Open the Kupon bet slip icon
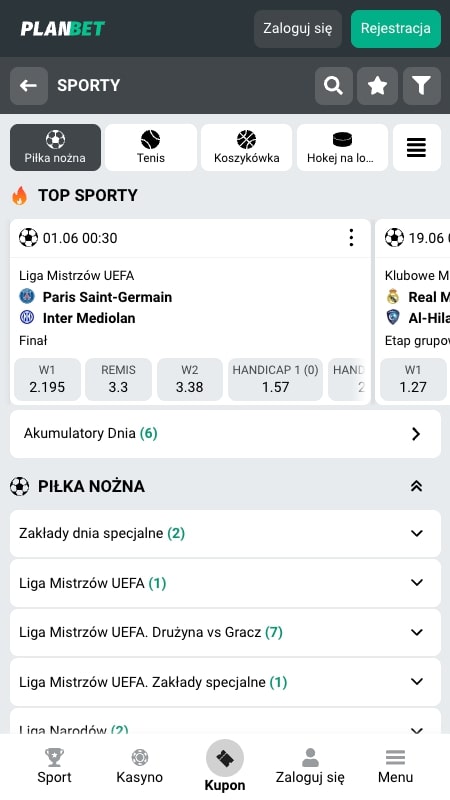This screenshot has width=450, height=800. coord(225,759)
